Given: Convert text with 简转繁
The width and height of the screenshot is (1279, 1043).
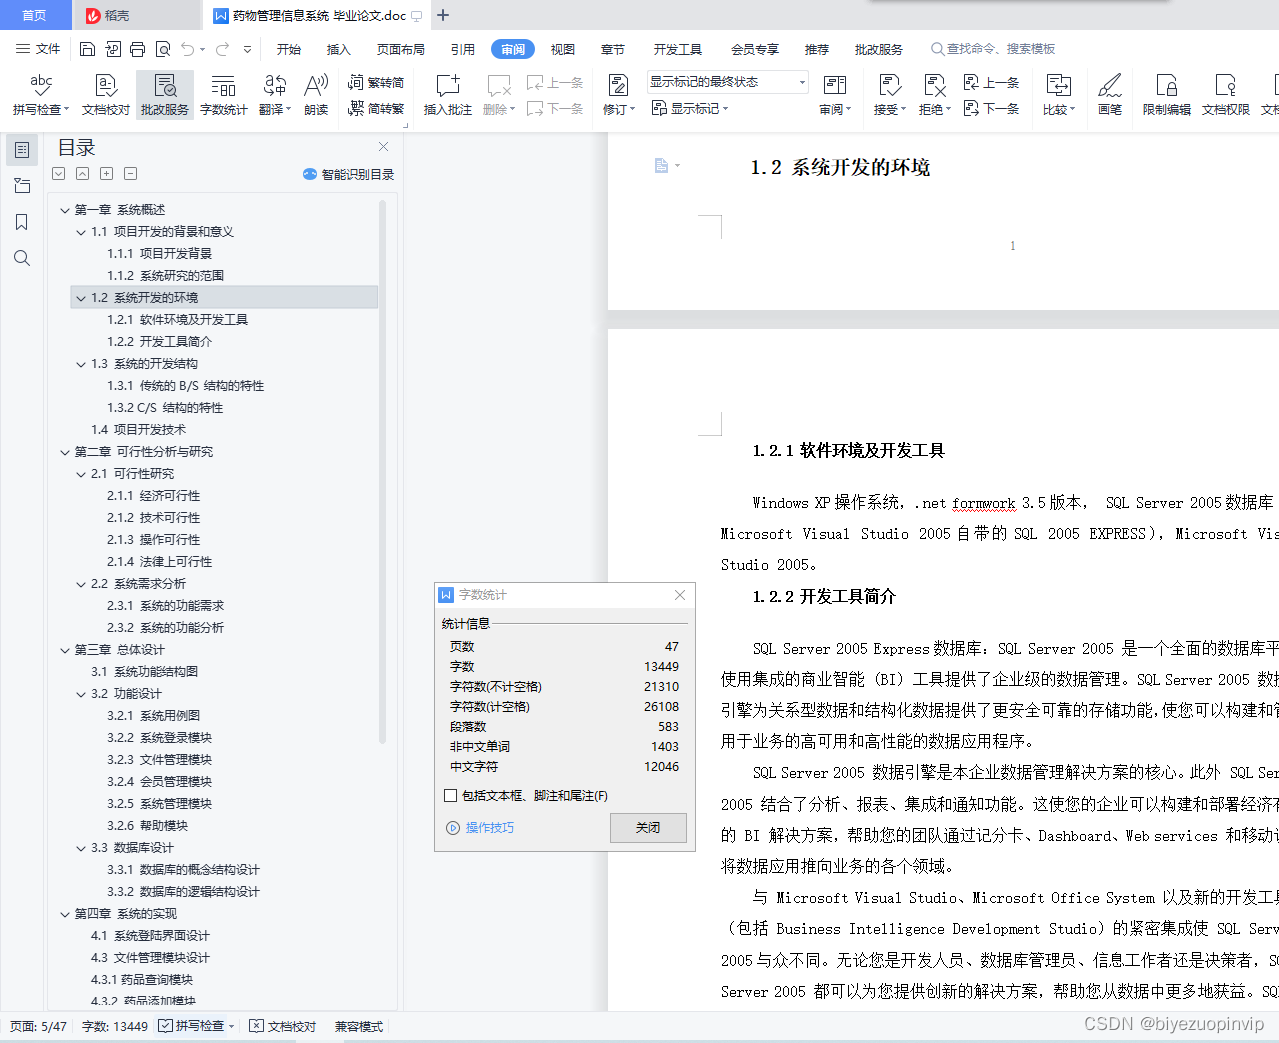Looking at the screenshot, I should coord(376,108).
